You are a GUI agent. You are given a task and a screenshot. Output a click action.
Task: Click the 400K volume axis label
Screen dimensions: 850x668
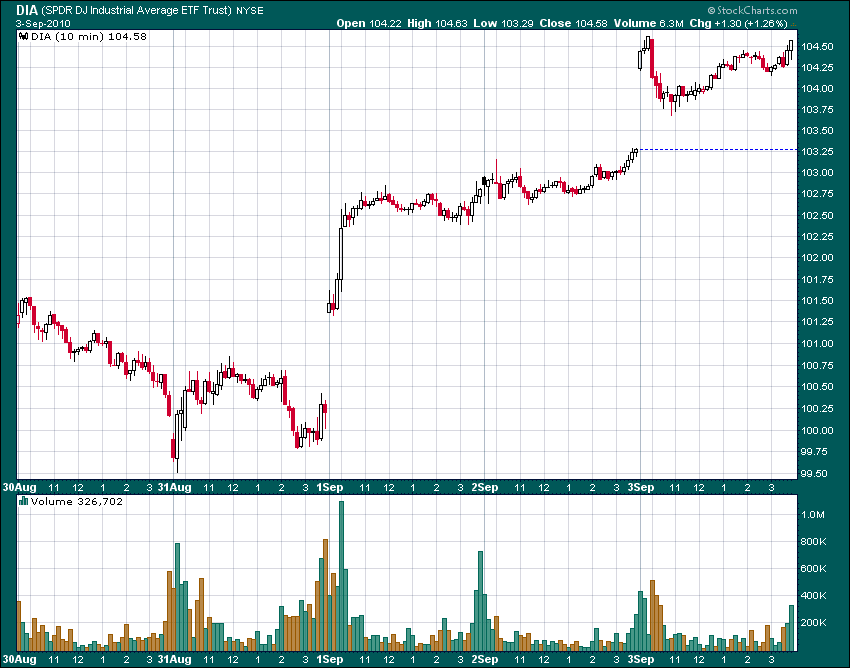pos(814,596)
